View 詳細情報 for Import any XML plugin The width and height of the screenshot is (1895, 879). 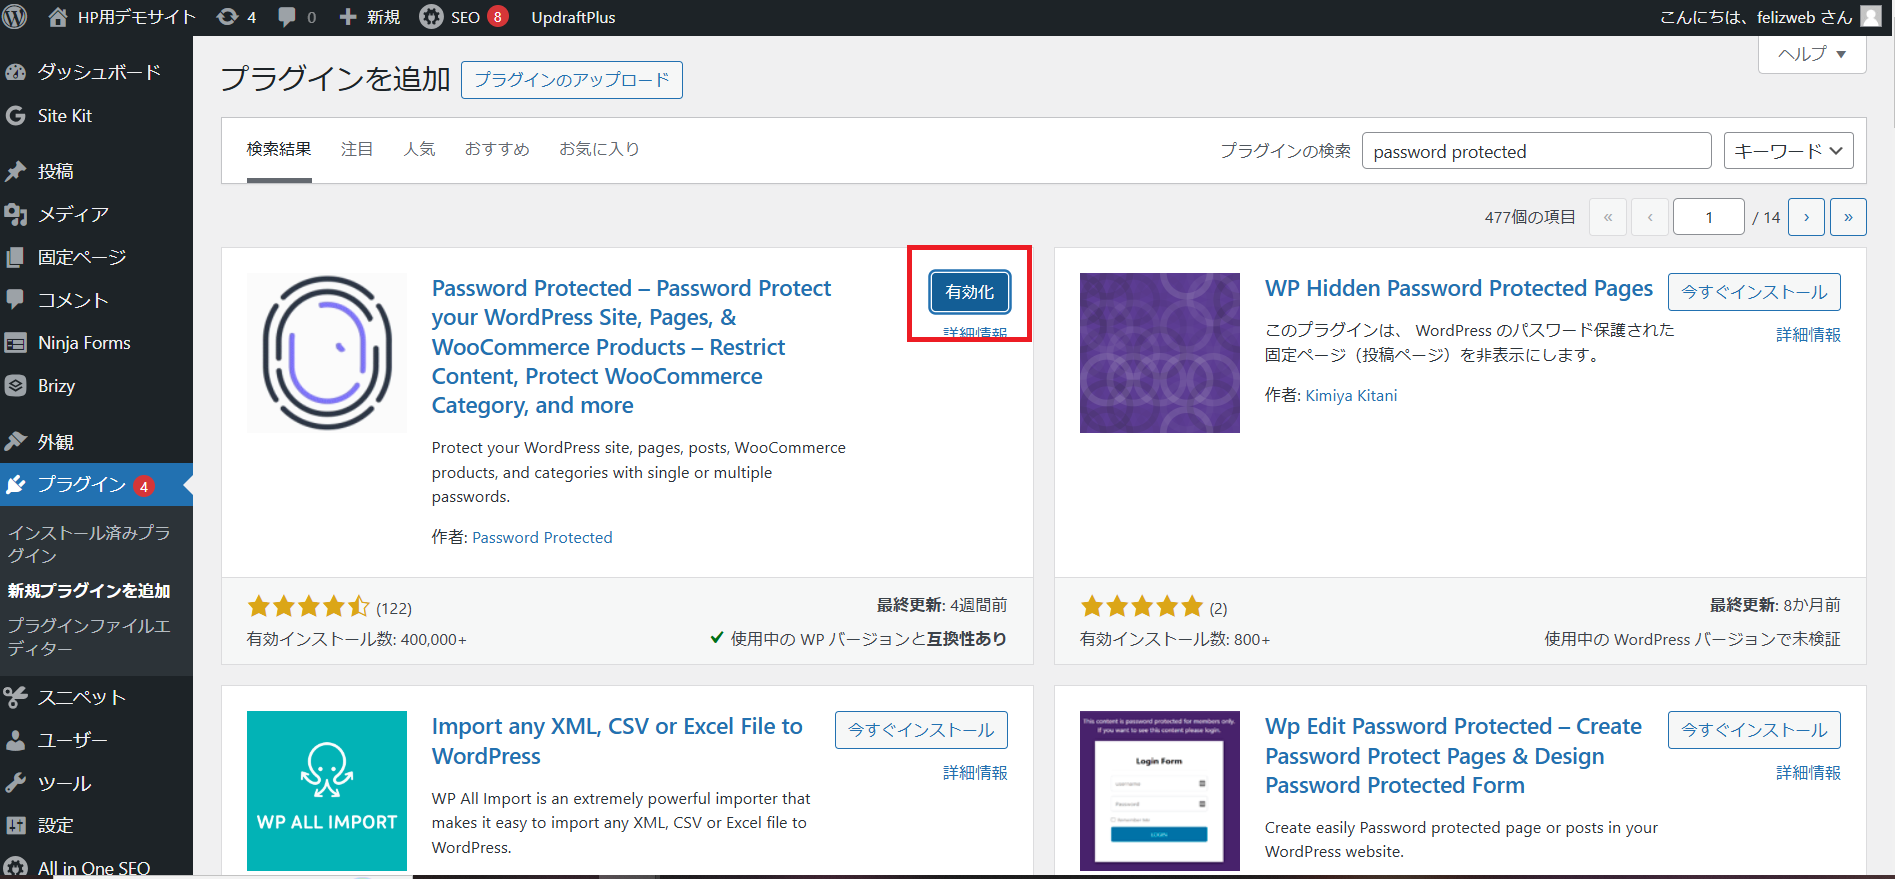point(975,773)
